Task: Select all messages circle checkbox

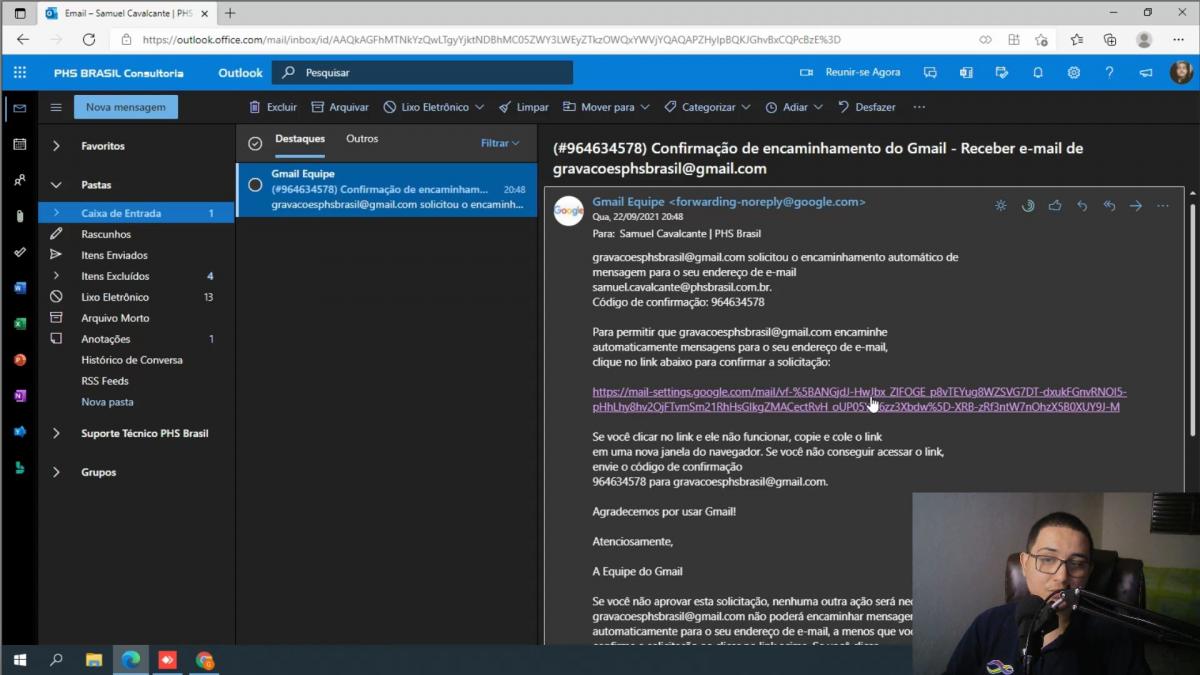Action: pos(255,144)
